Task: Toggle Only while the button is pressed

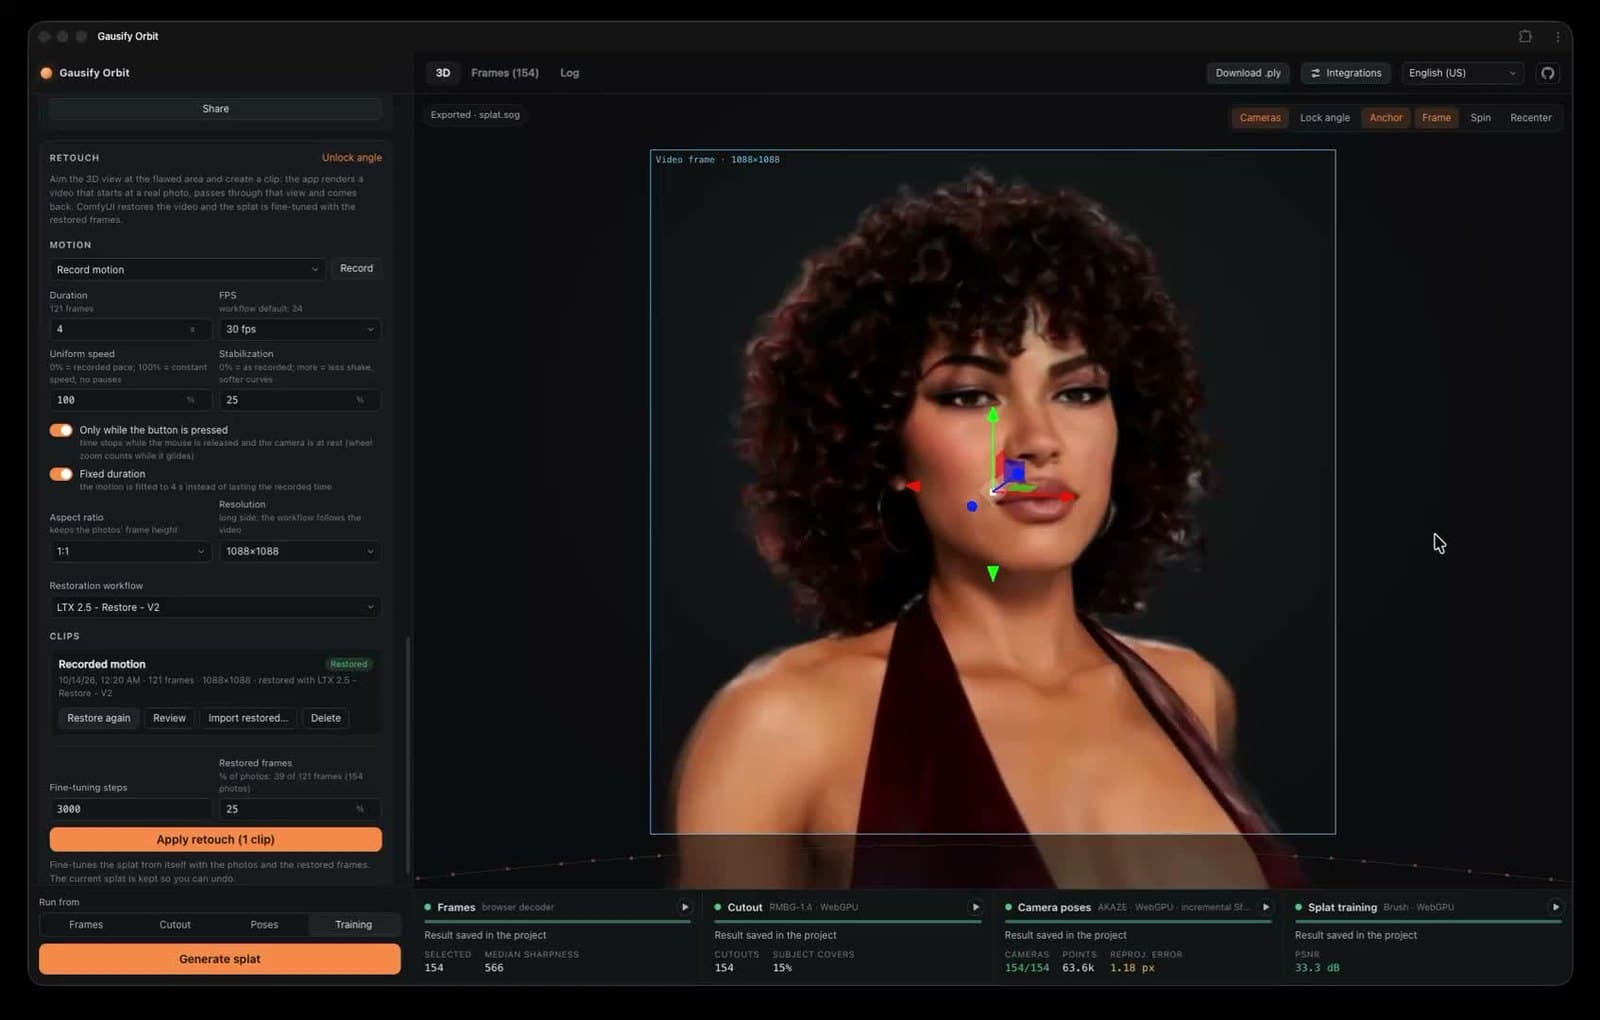Action: click(x=61, y=430)
